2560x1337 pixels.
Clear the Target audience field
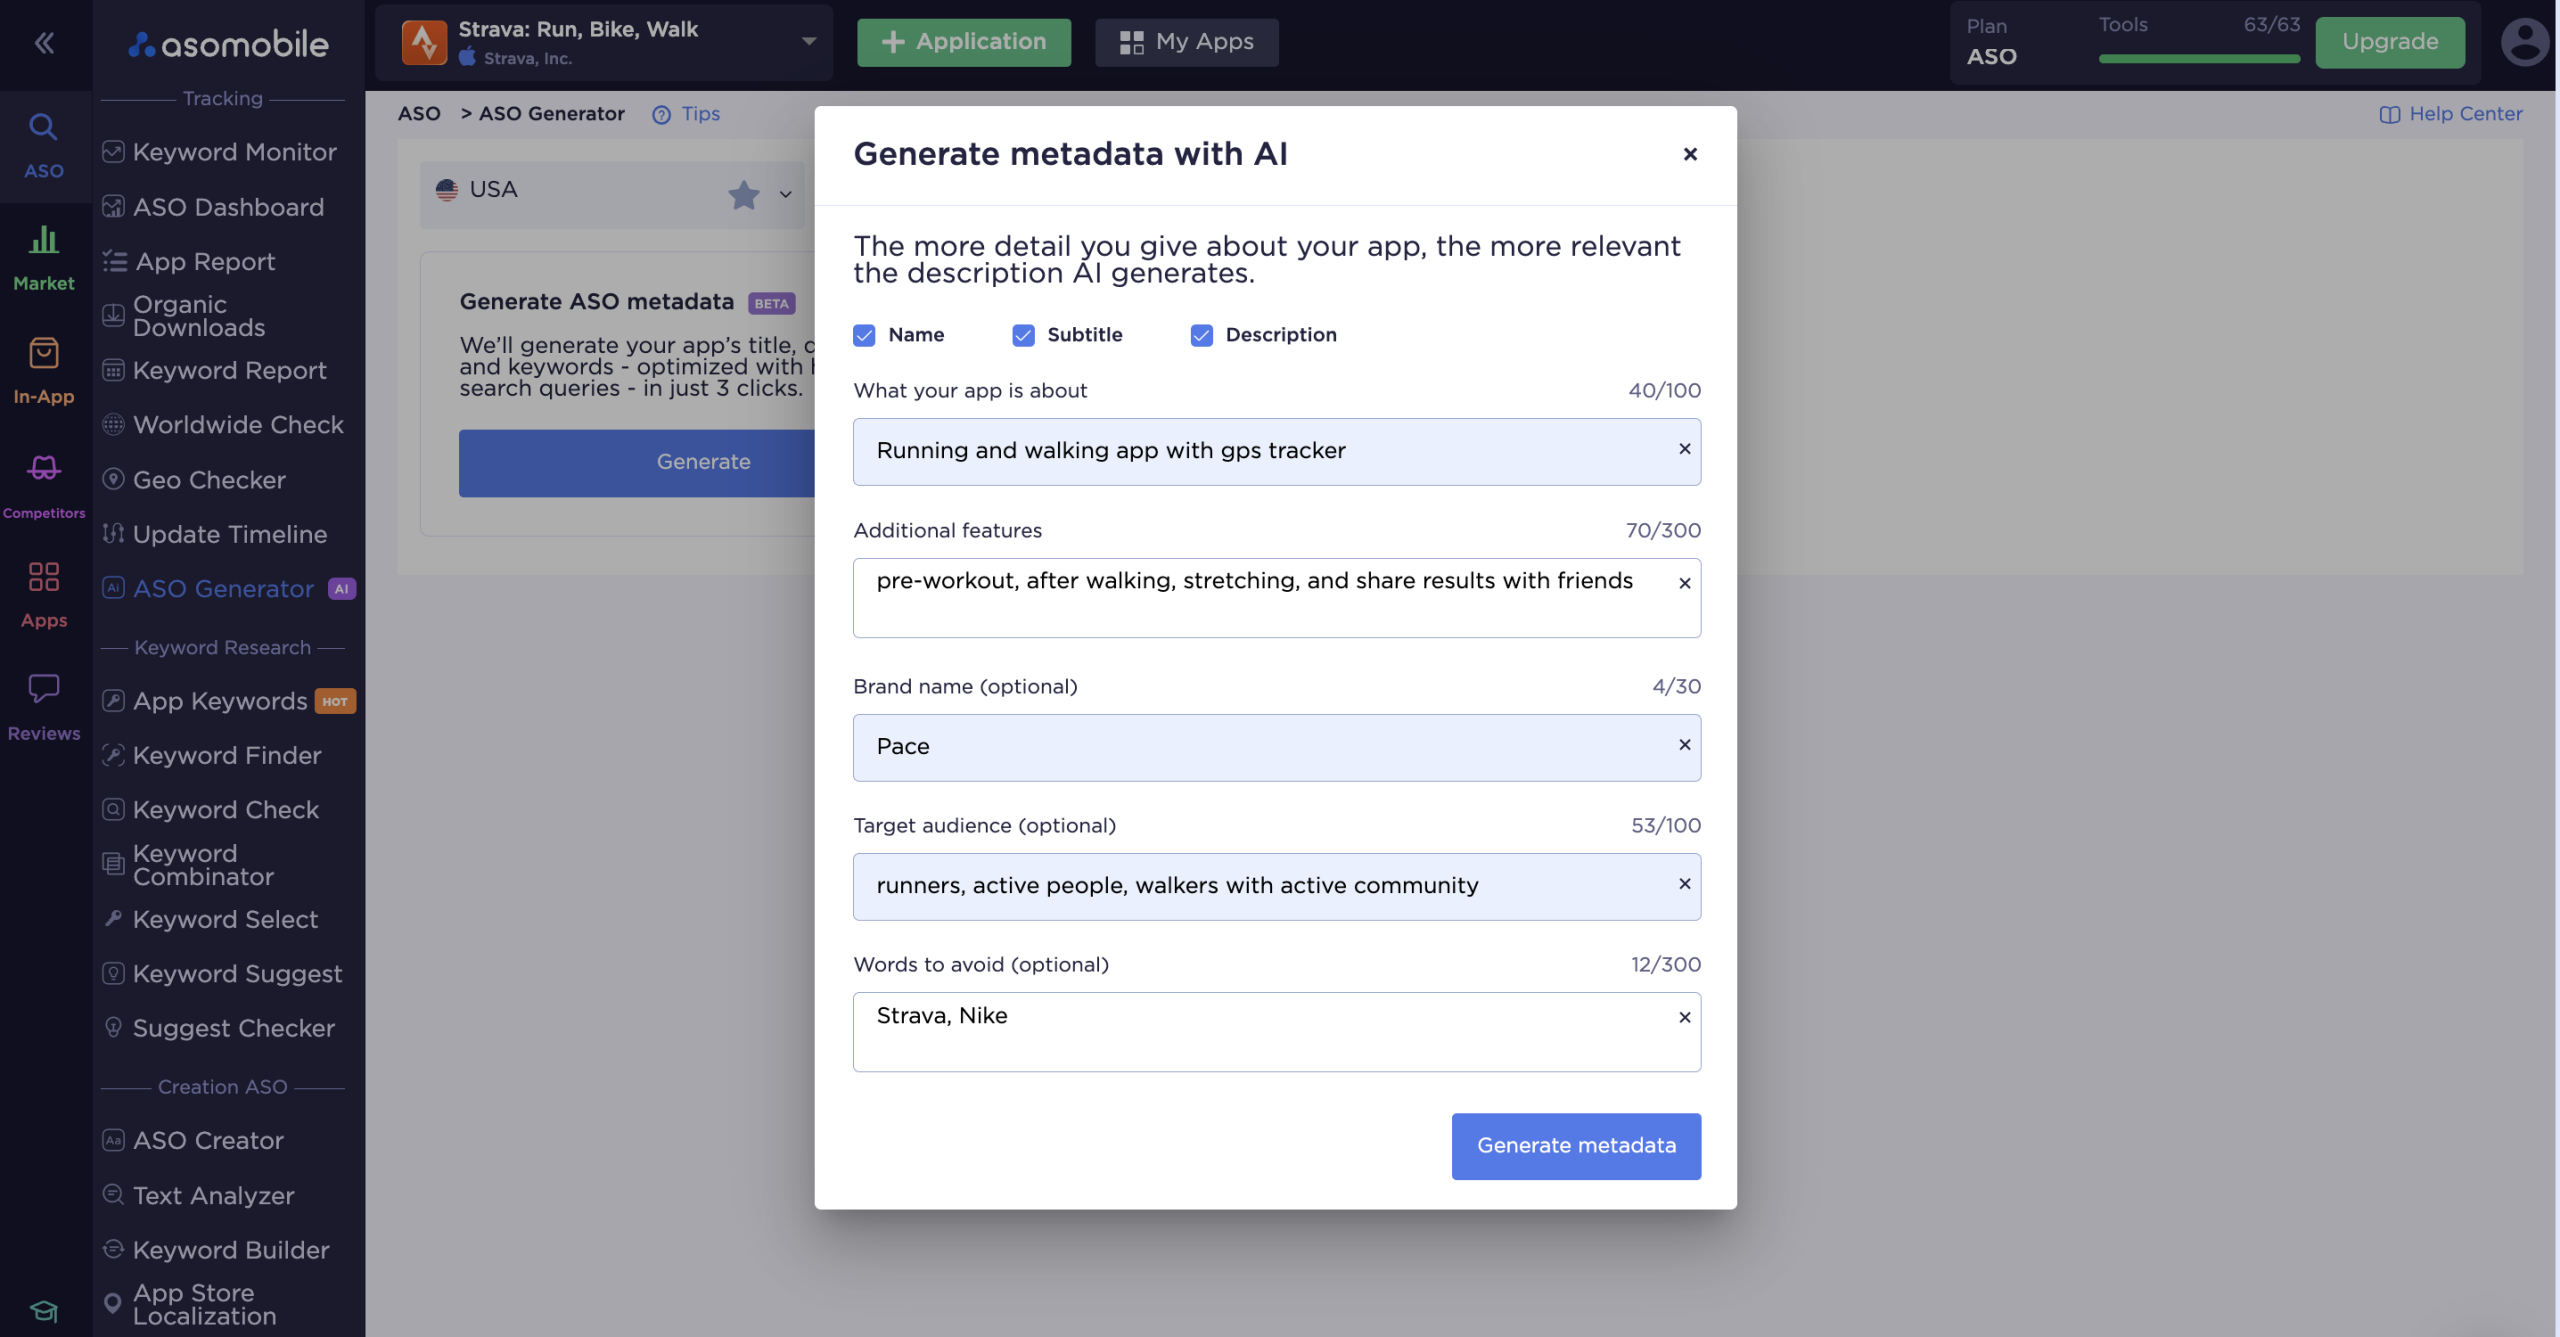1685,884
